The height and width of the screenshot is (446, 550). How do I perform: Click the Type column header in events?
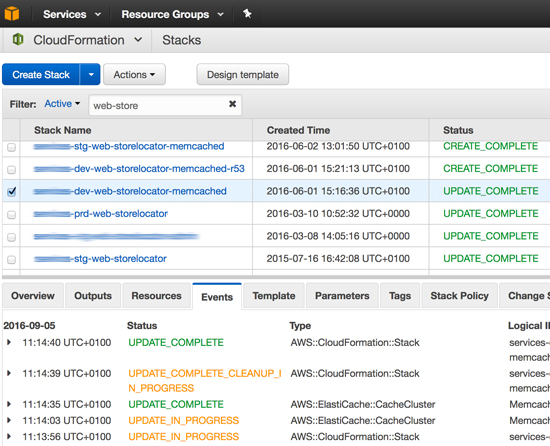click(x=300, y=326)
